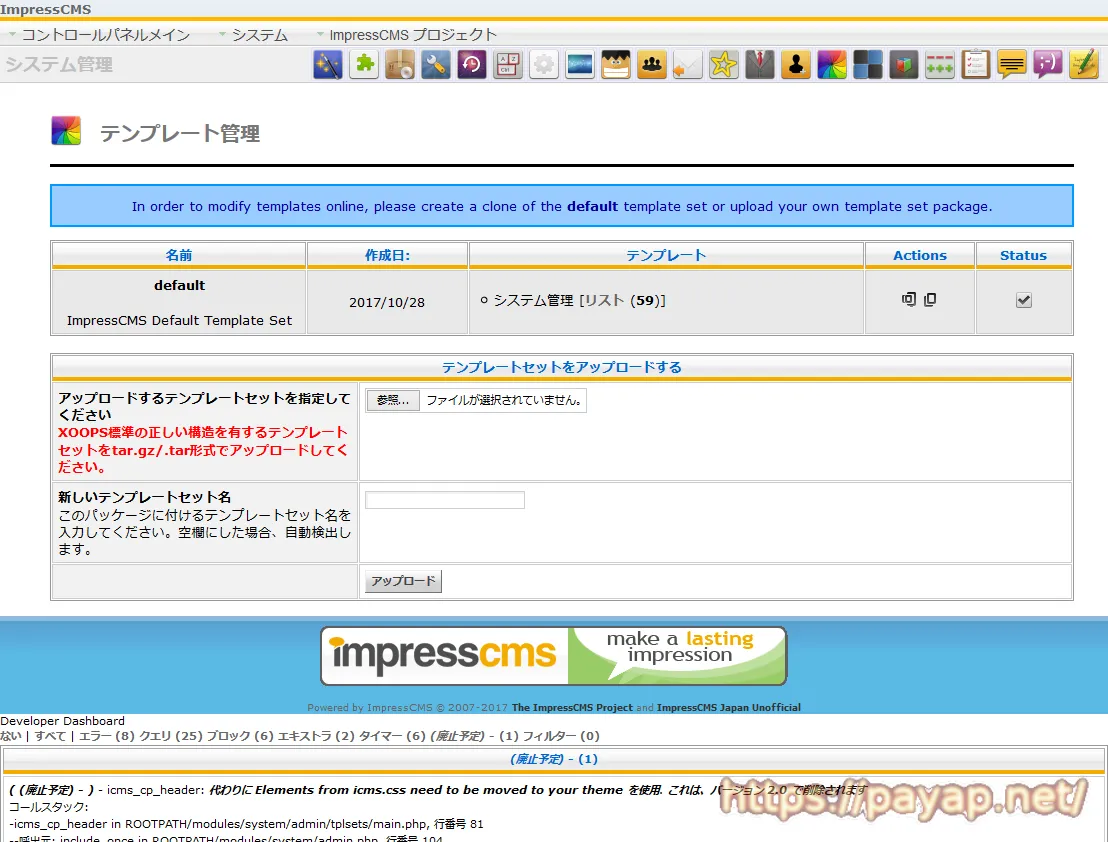Open the cartoon face avatars icon

pos(616,65)
